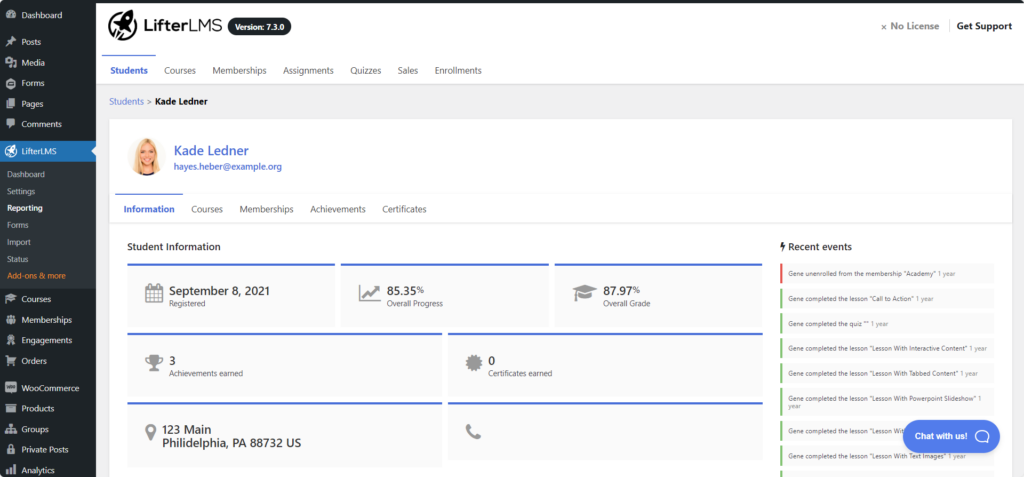Click the Private Posts icon
The image size is (1024, 477).
[x=11, y=450]
